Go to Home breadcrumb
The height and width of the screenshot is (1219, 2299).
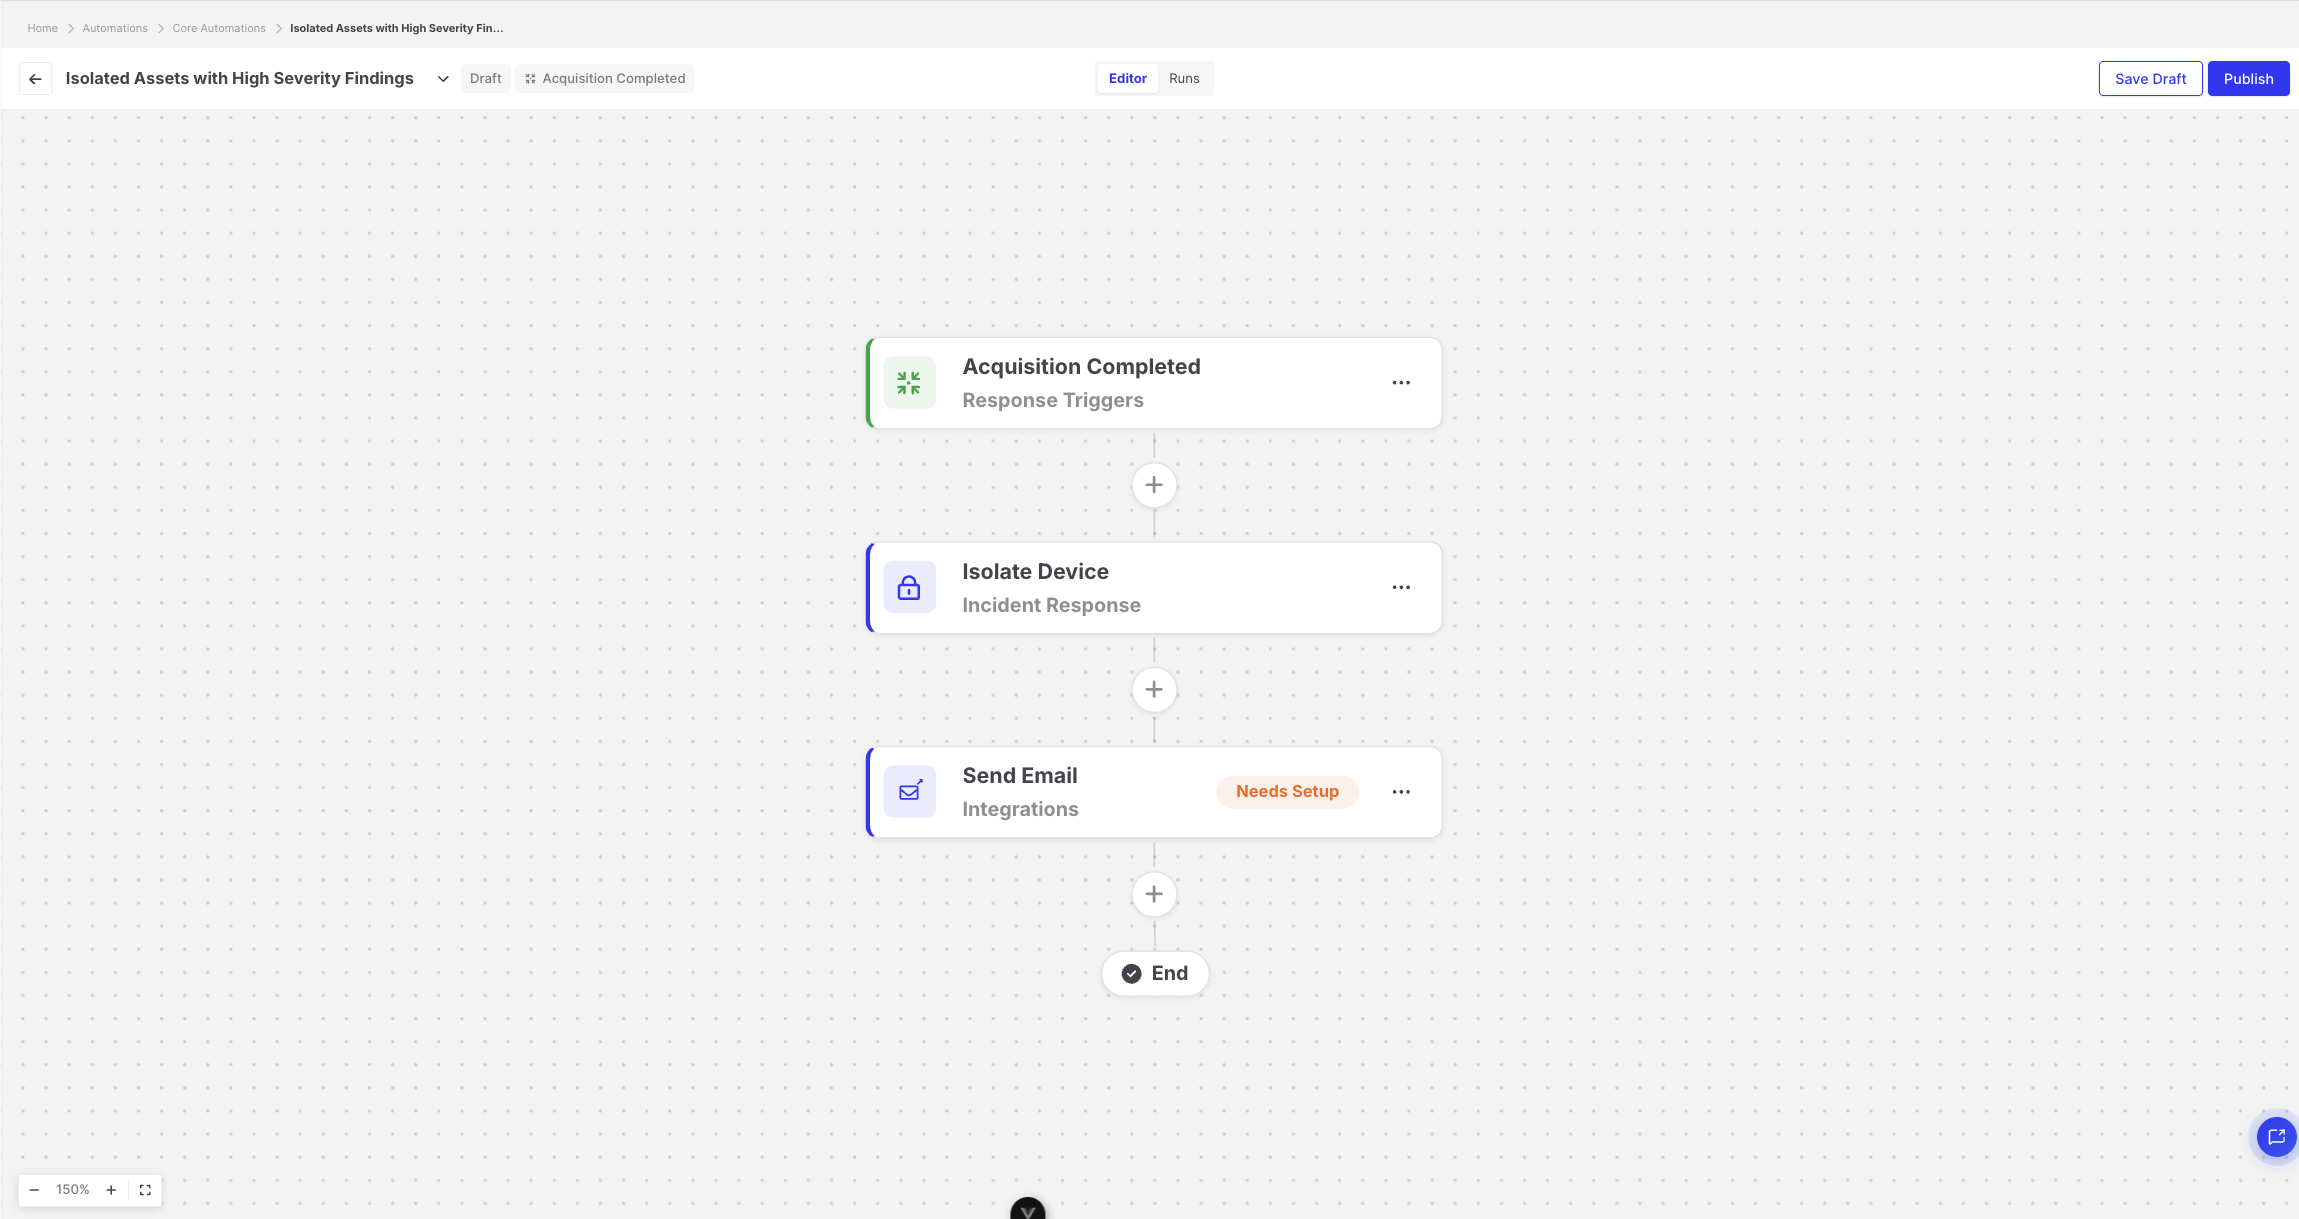click(42, 28)
